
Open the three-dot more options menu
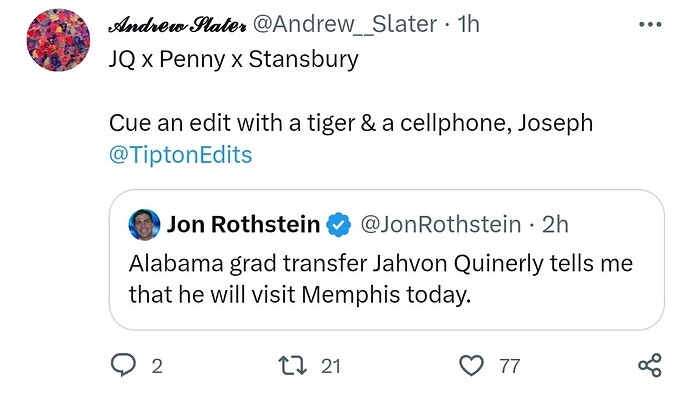(650, 25)
